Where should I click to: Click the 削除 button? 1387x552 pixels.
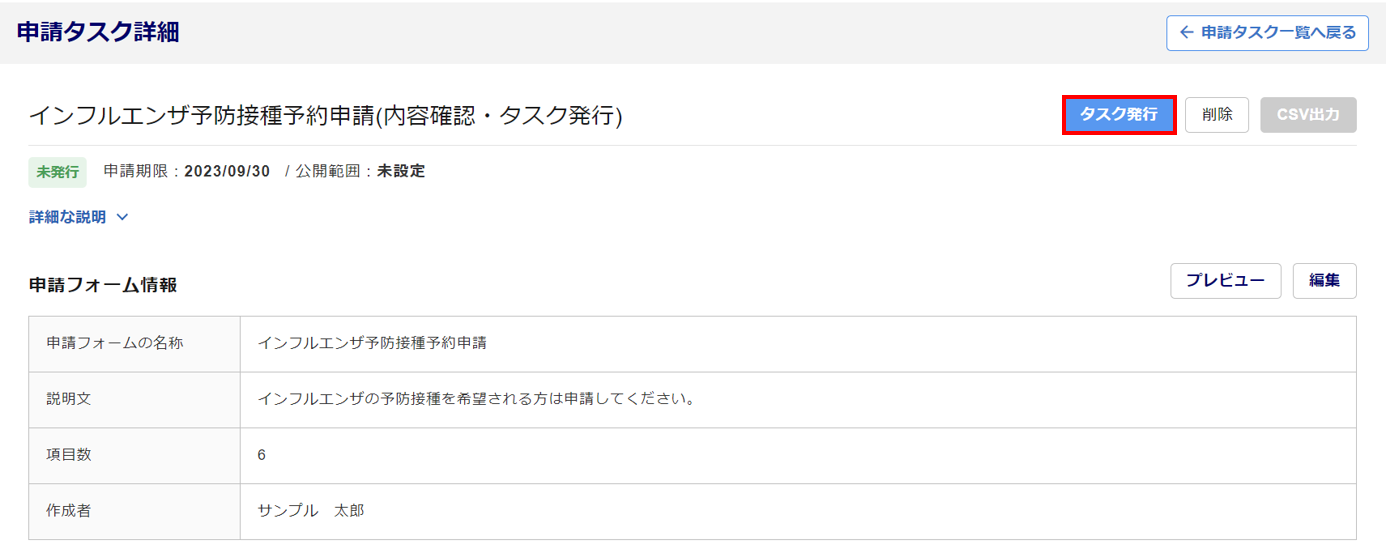pos(1217,115)
